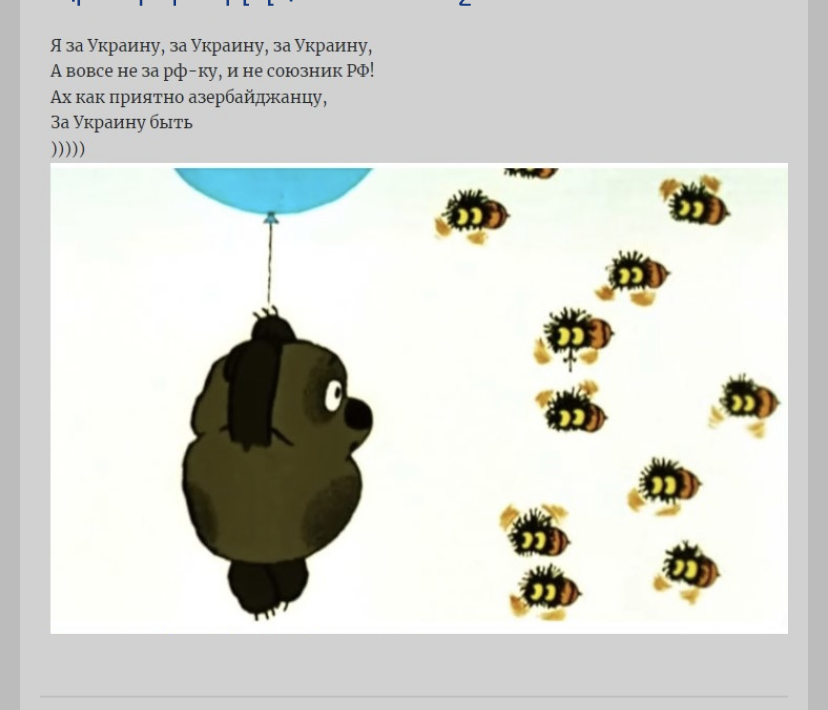Click the first line 'Я за Украину, за Украину'
Image resolution: width=828 pixels, height=710 pixels.
211,46
